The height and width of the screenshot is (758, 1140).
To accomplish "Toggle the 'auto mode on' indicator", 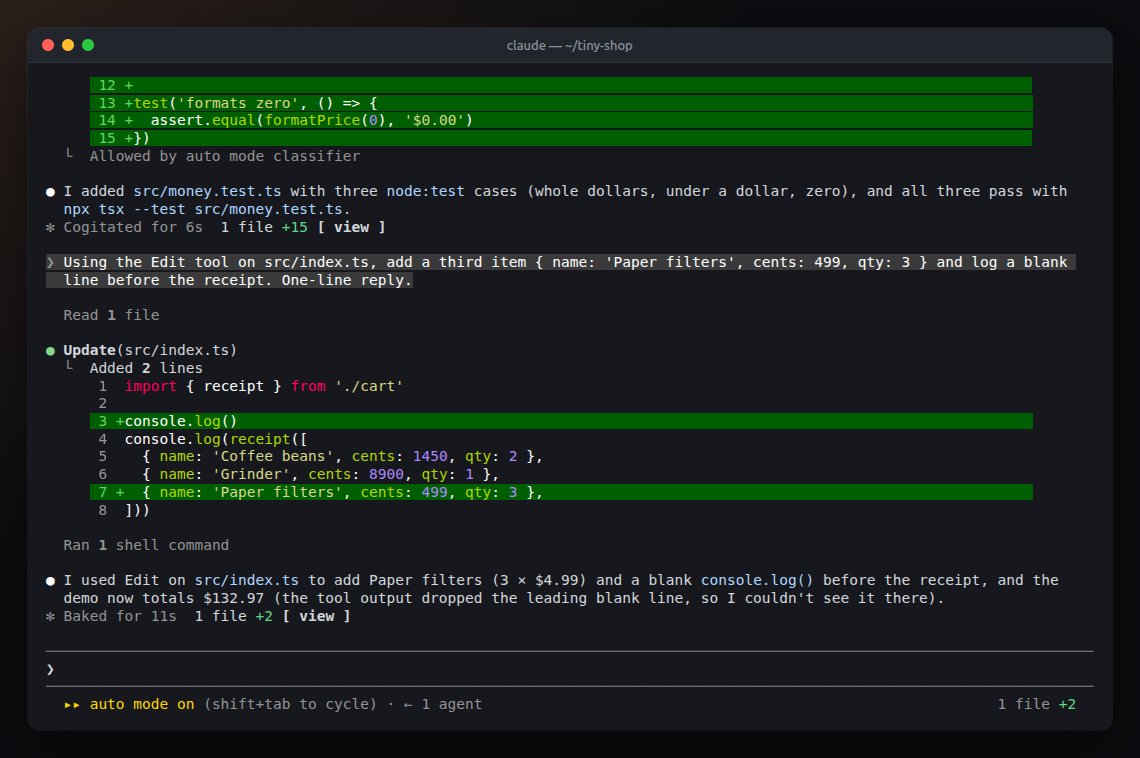I will 142,704.
